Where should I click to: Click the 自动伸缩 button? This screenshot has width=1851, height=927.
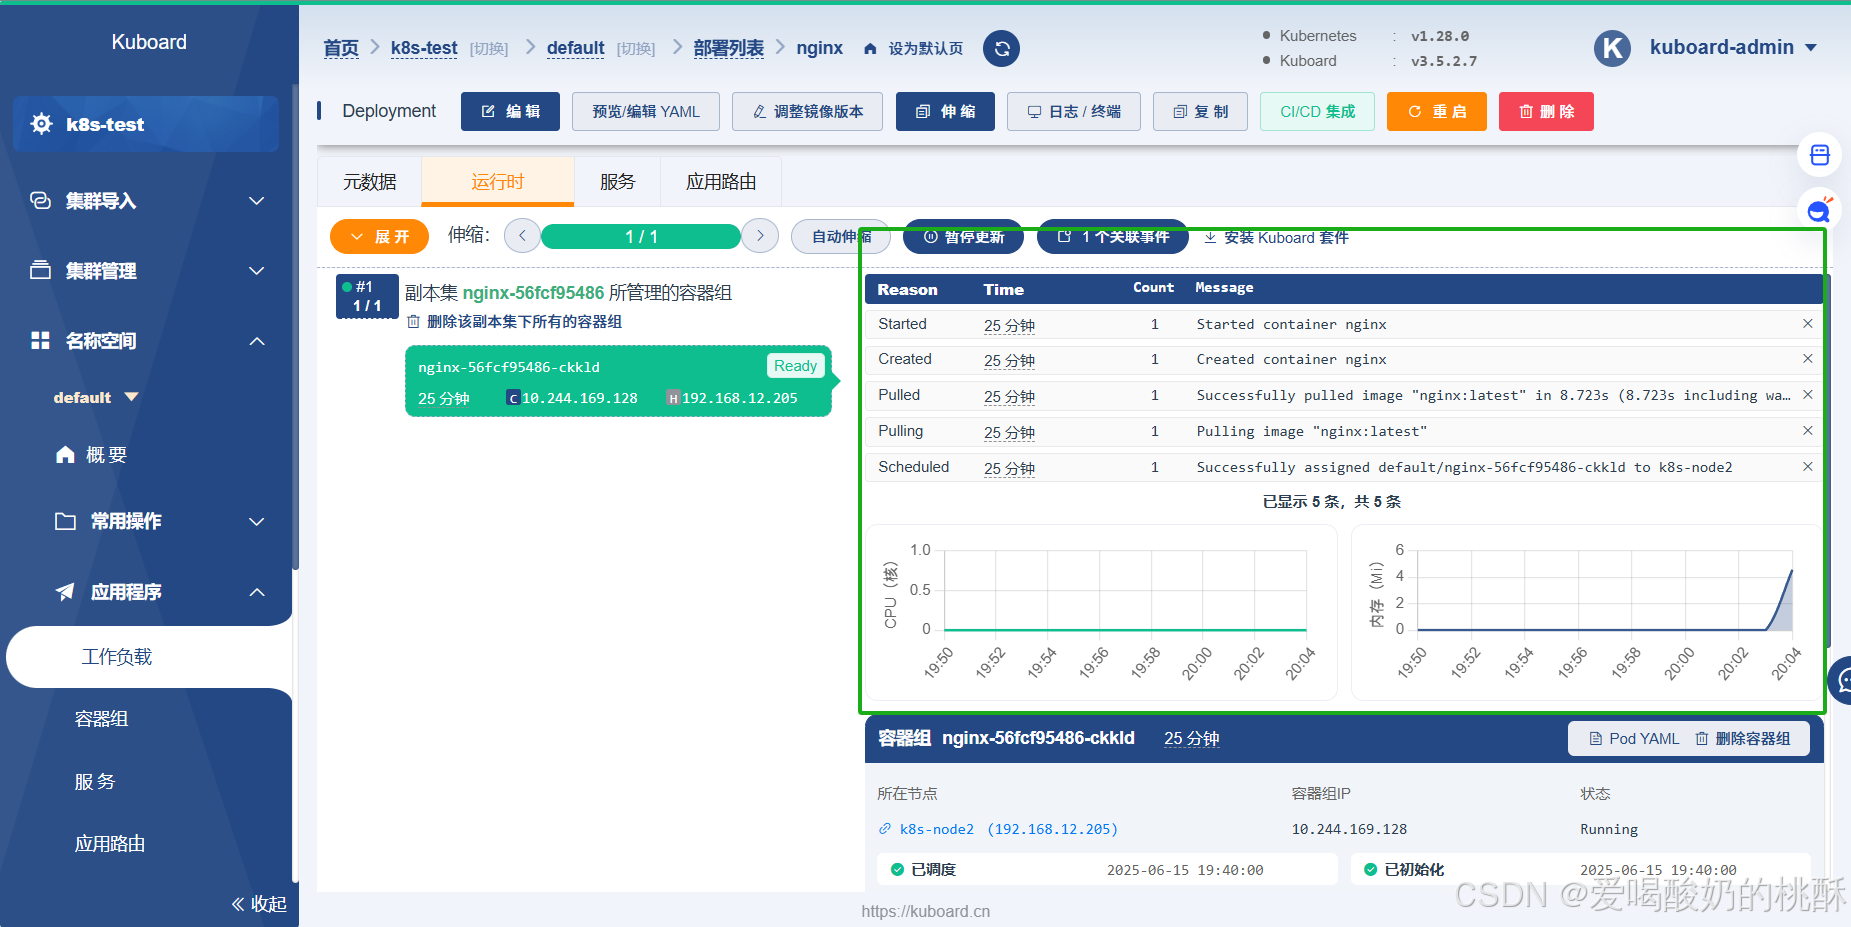point(841,236)
